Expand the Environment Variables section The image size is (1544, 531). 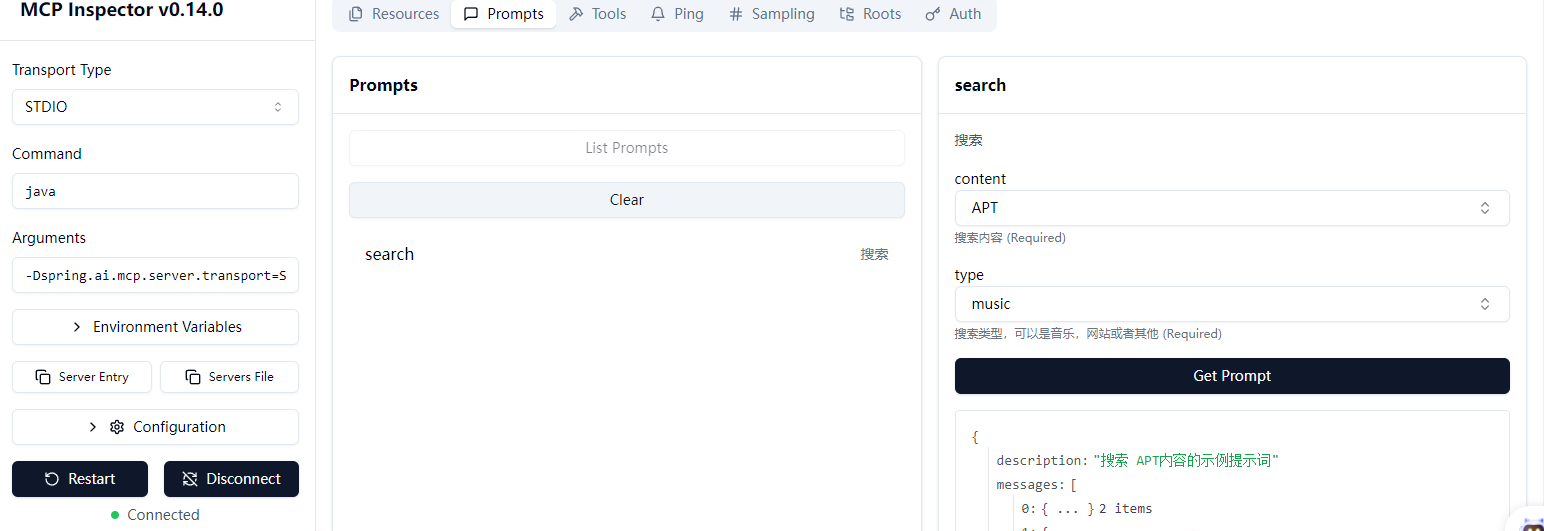[155, 327]
